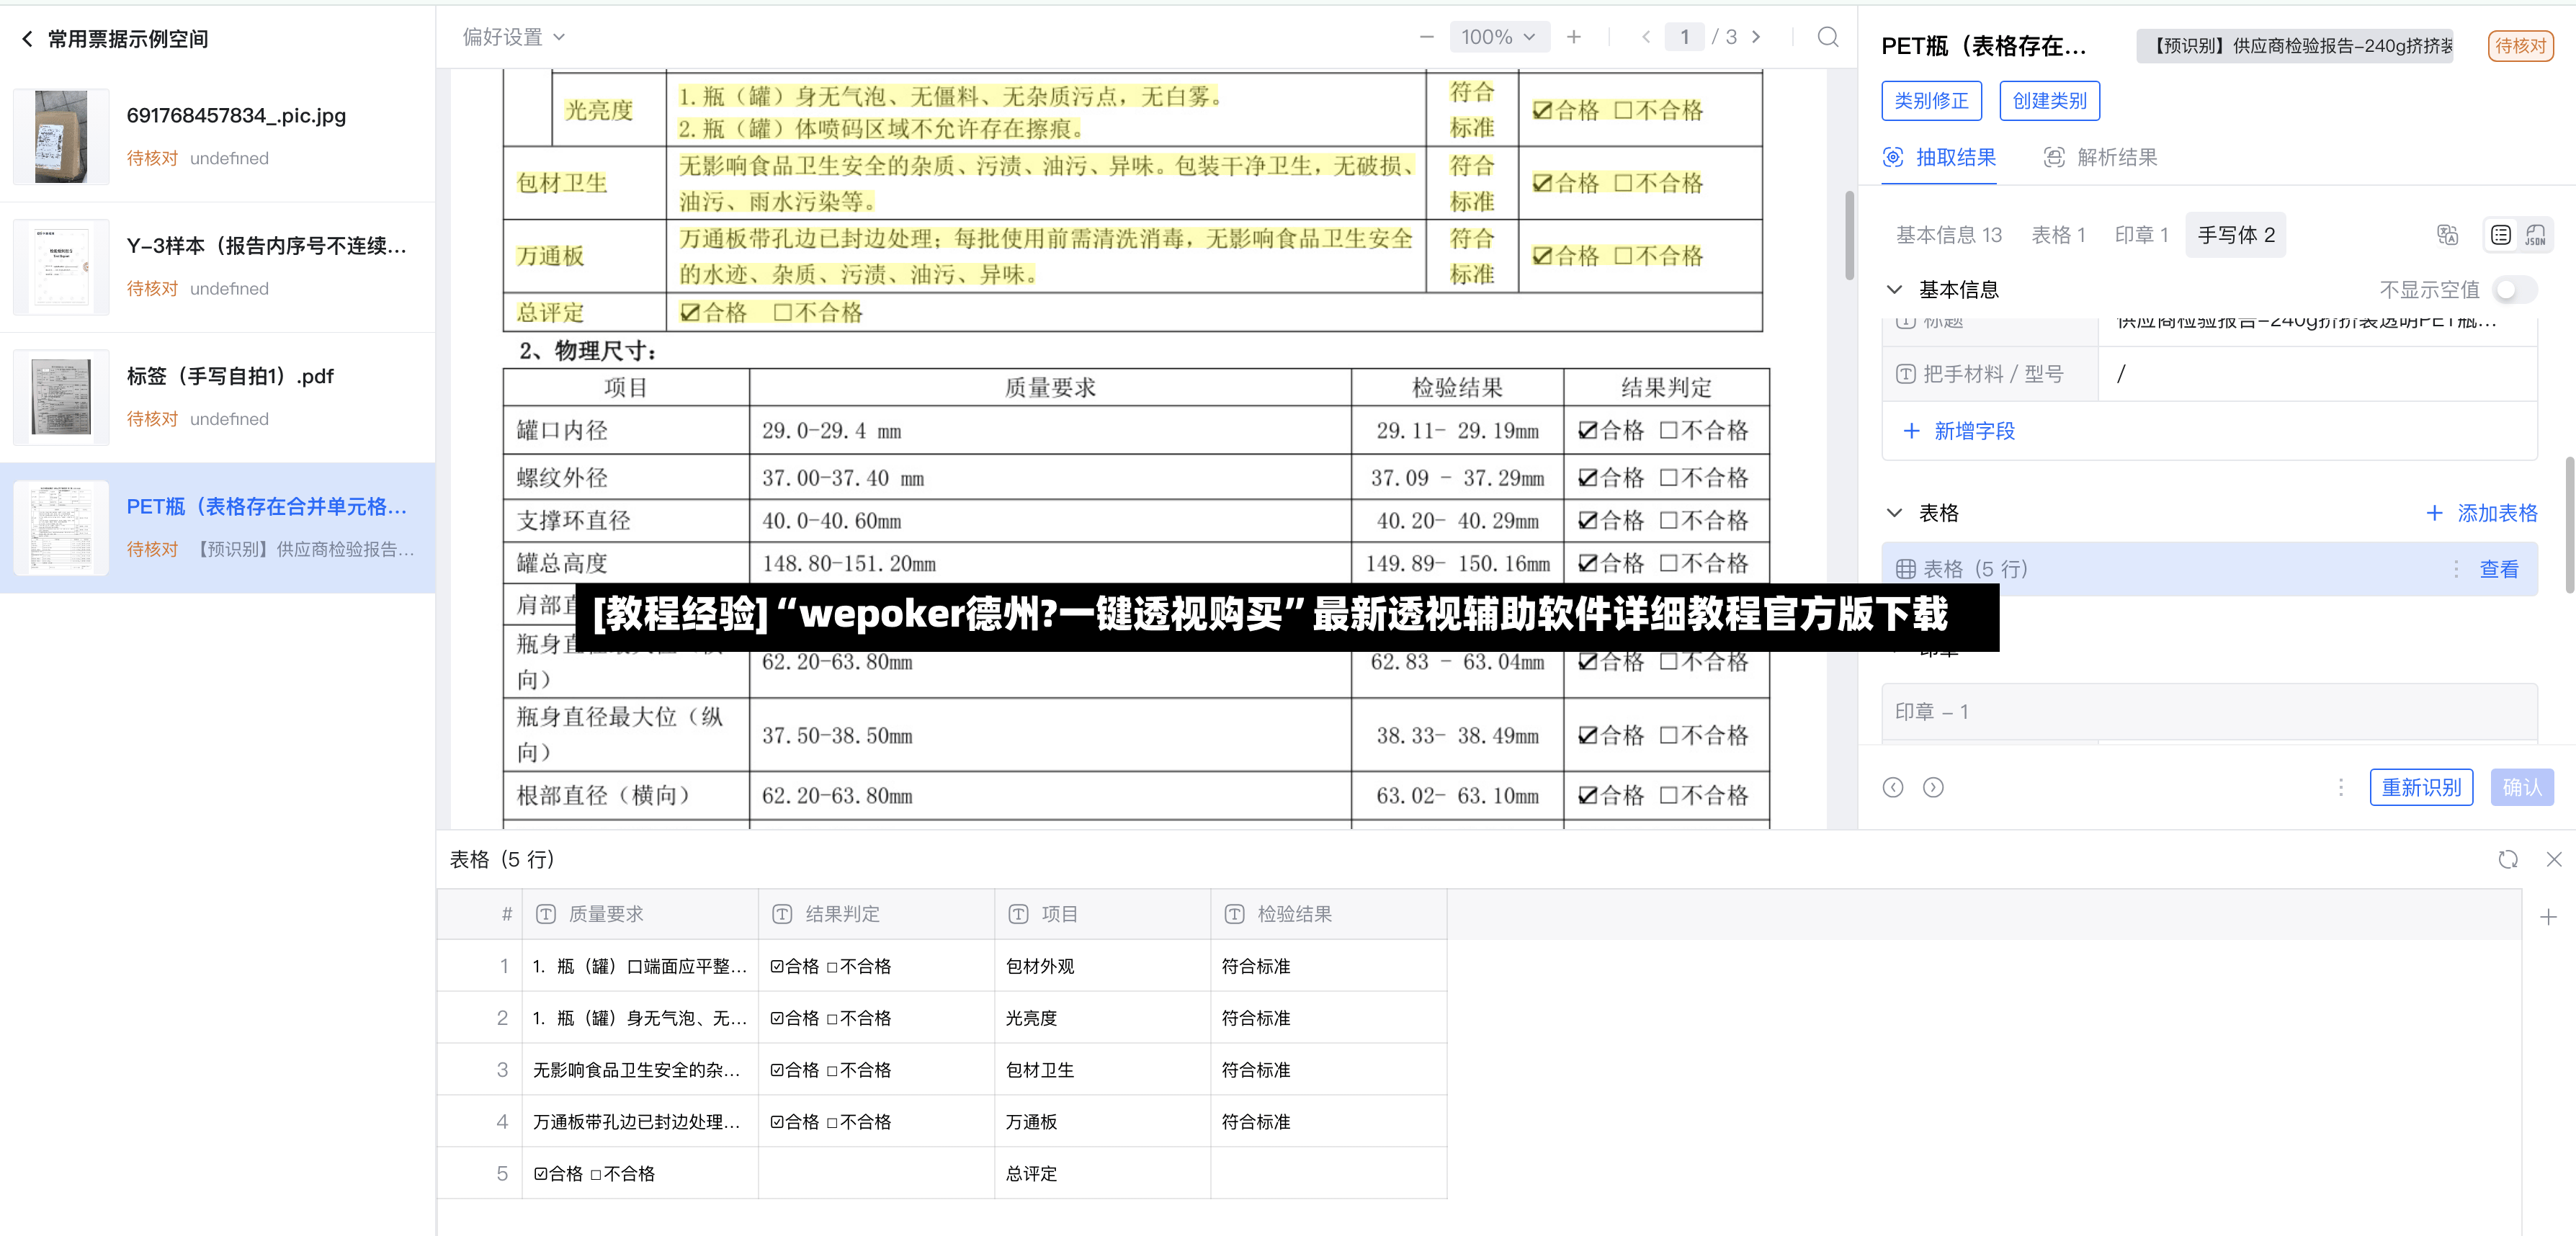Click the 质量要求 column type icon
2576x1236 pixels.
tap(546, 914)
